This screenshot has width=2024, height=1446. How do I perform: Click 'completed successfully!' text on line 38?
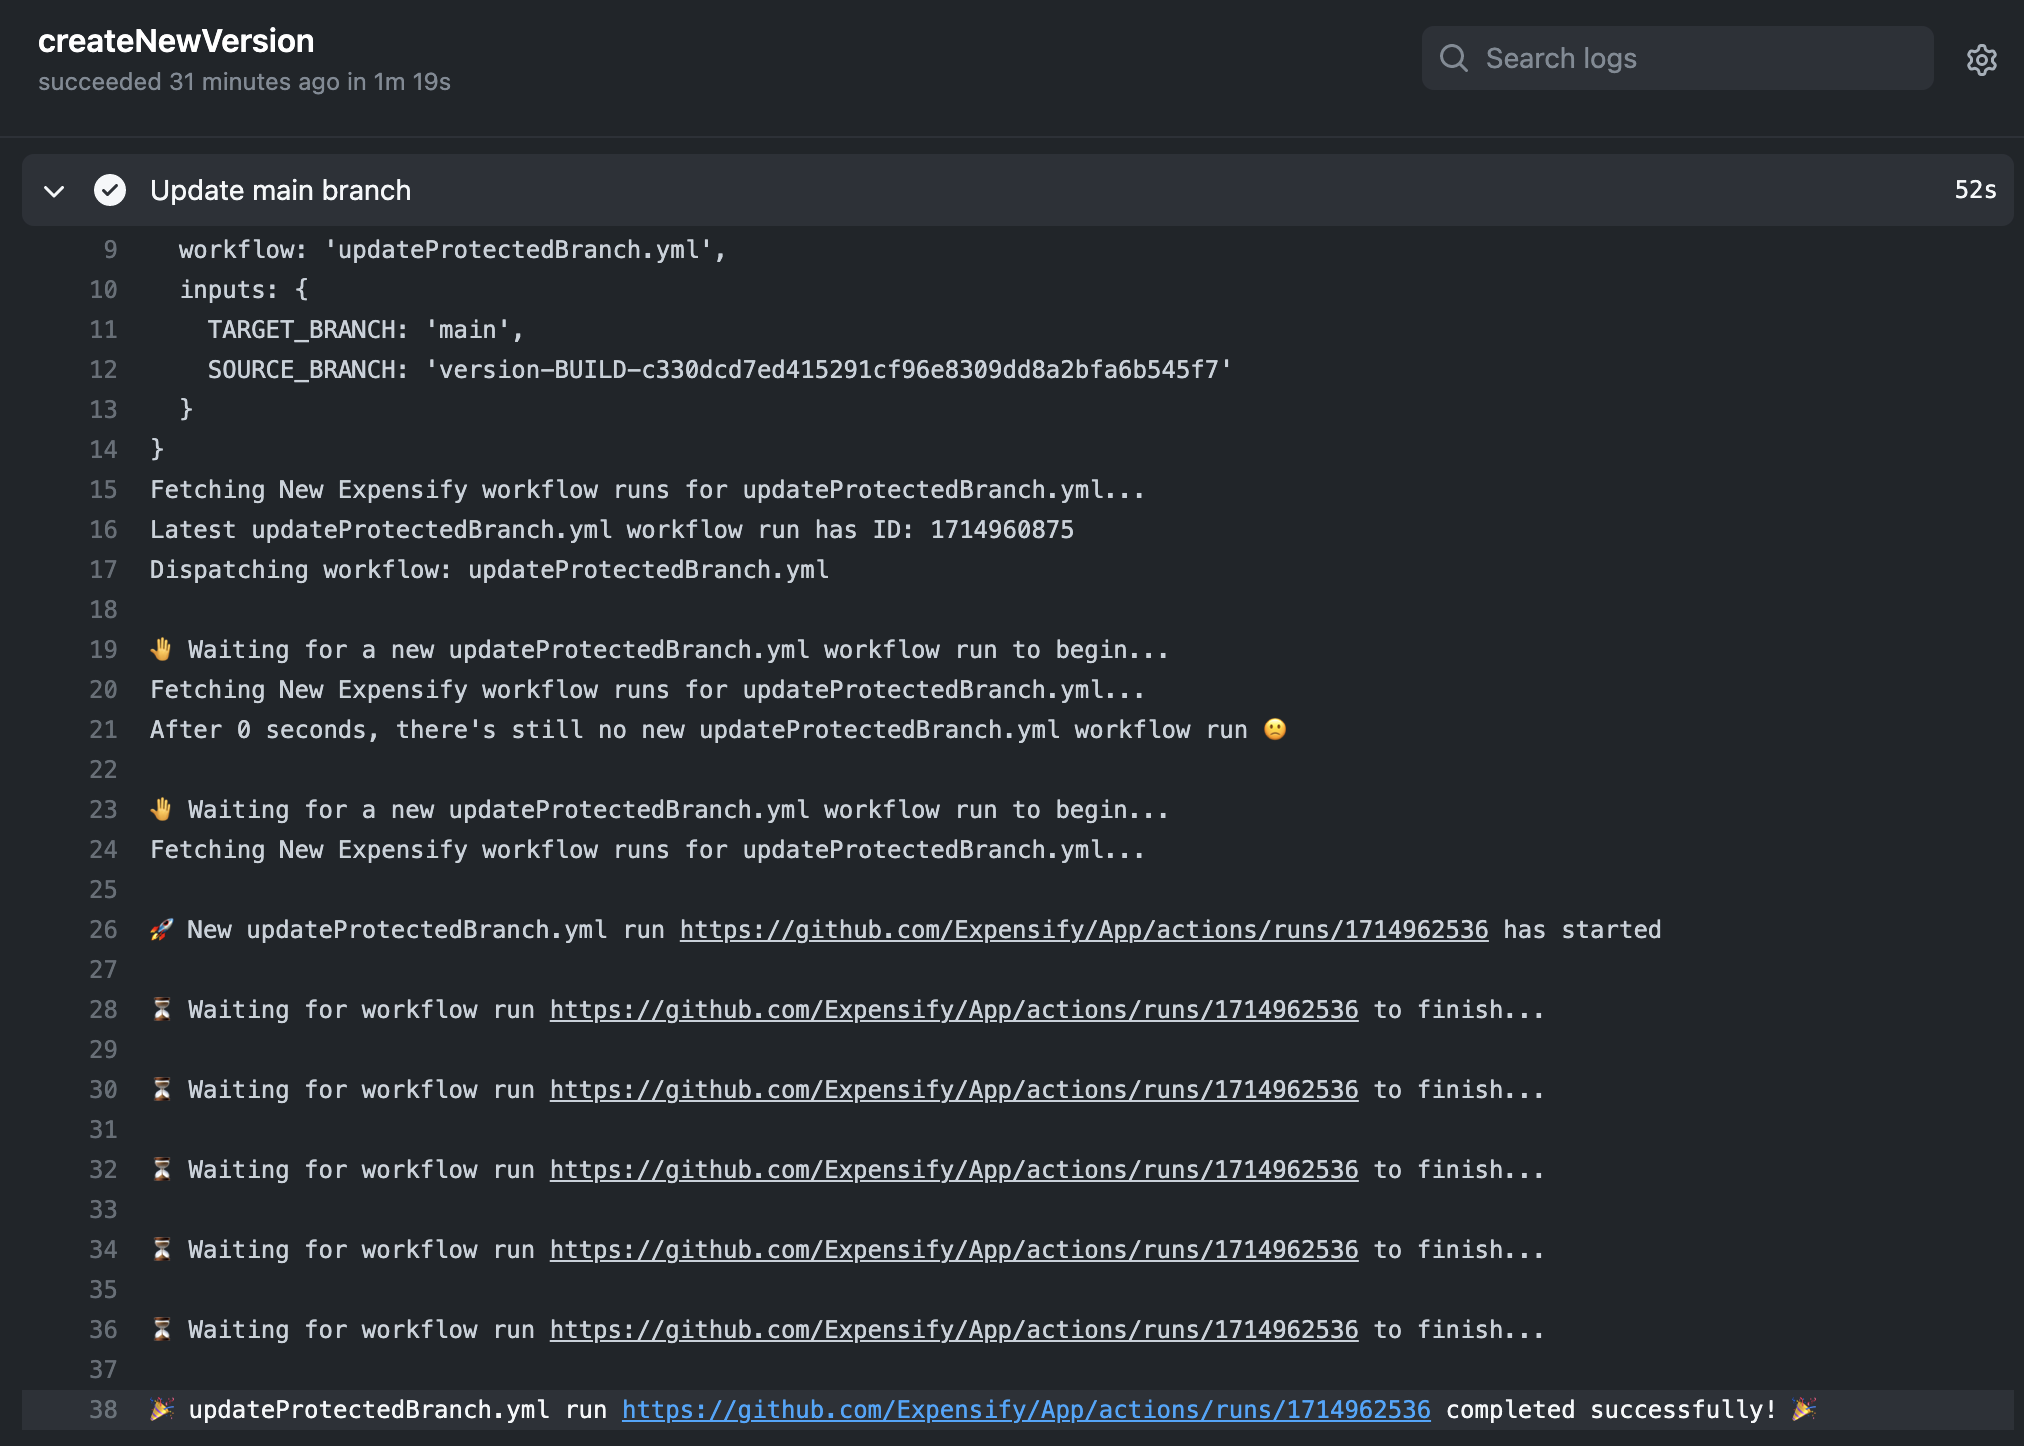coord(1611,1410)
